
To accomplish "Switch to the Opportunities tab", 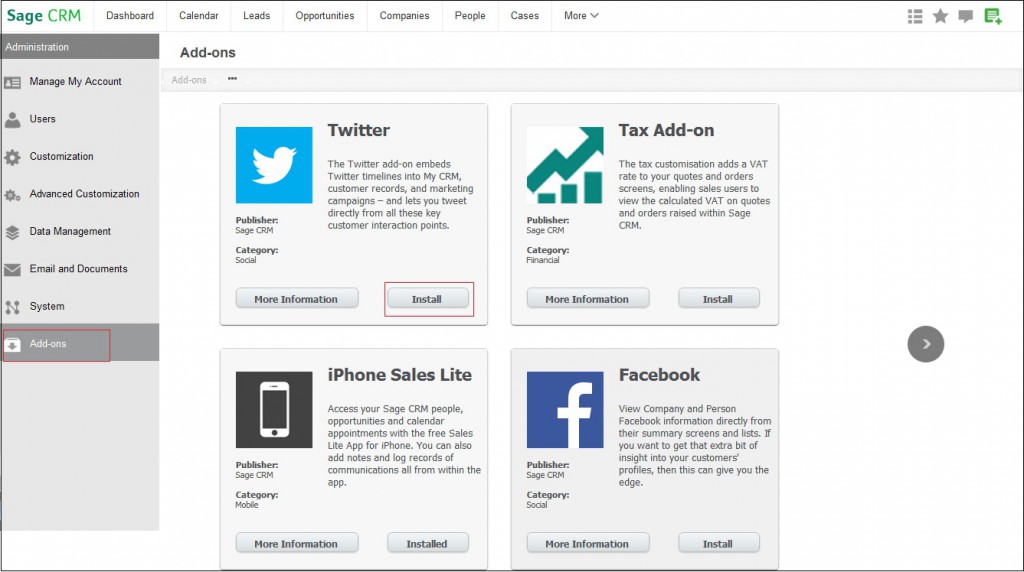I will click(x=325, y=16).
